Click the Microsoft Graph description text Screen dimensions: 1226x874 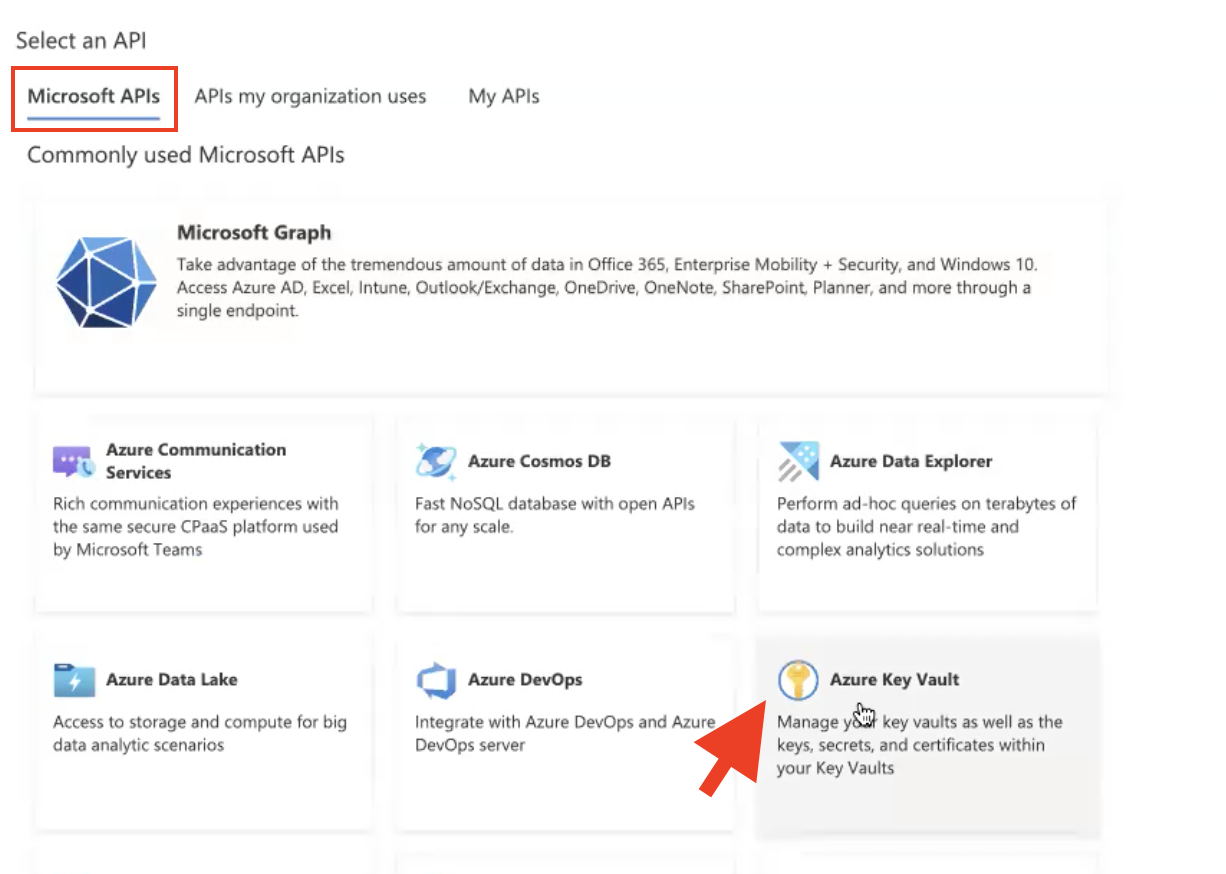pyautogui.click(x=607, y=288)
